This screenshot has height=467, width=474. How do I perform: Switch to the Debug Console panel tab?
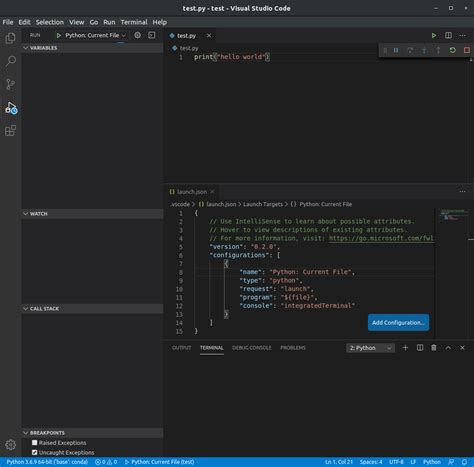tap(252, 348)
